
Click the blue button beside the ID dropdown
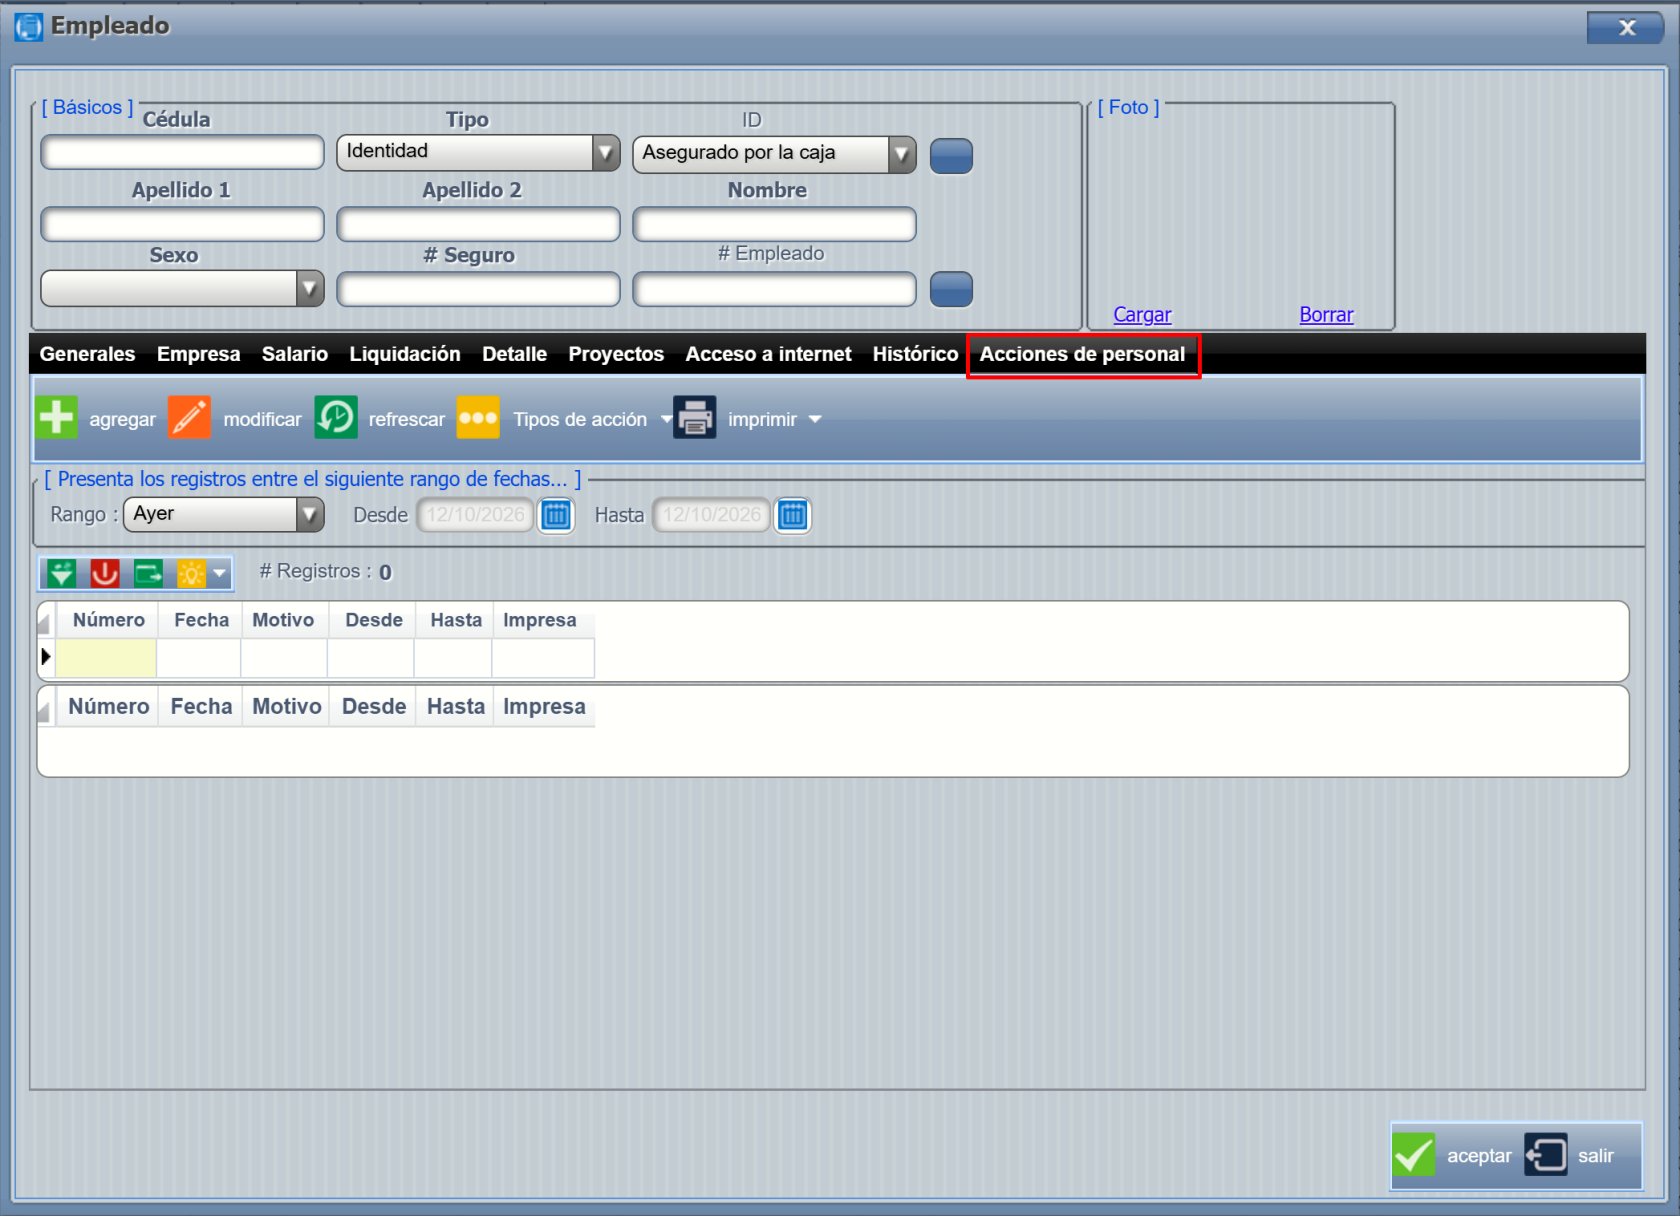951,156
